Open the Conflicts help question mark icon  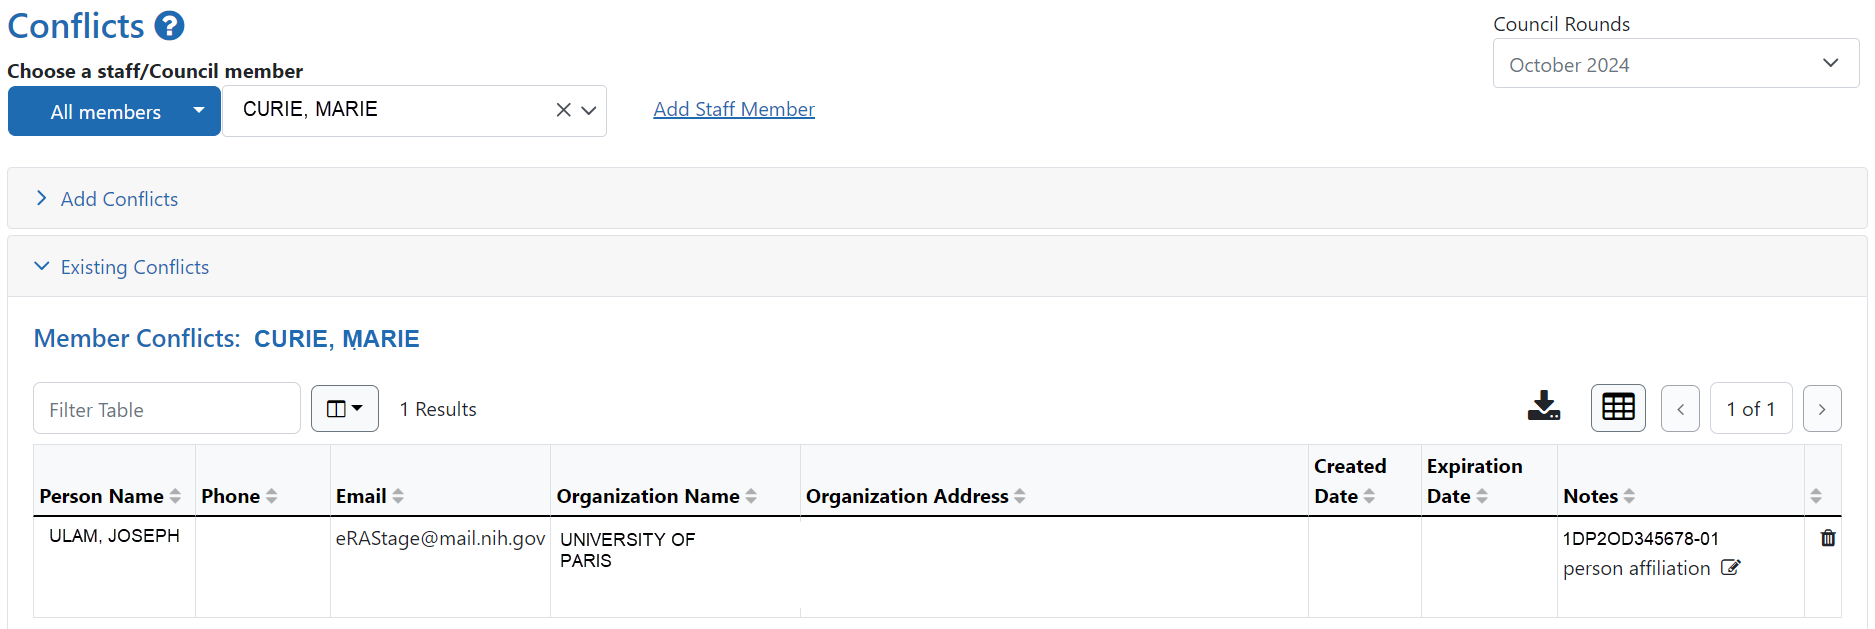click(x=170, y=25)
